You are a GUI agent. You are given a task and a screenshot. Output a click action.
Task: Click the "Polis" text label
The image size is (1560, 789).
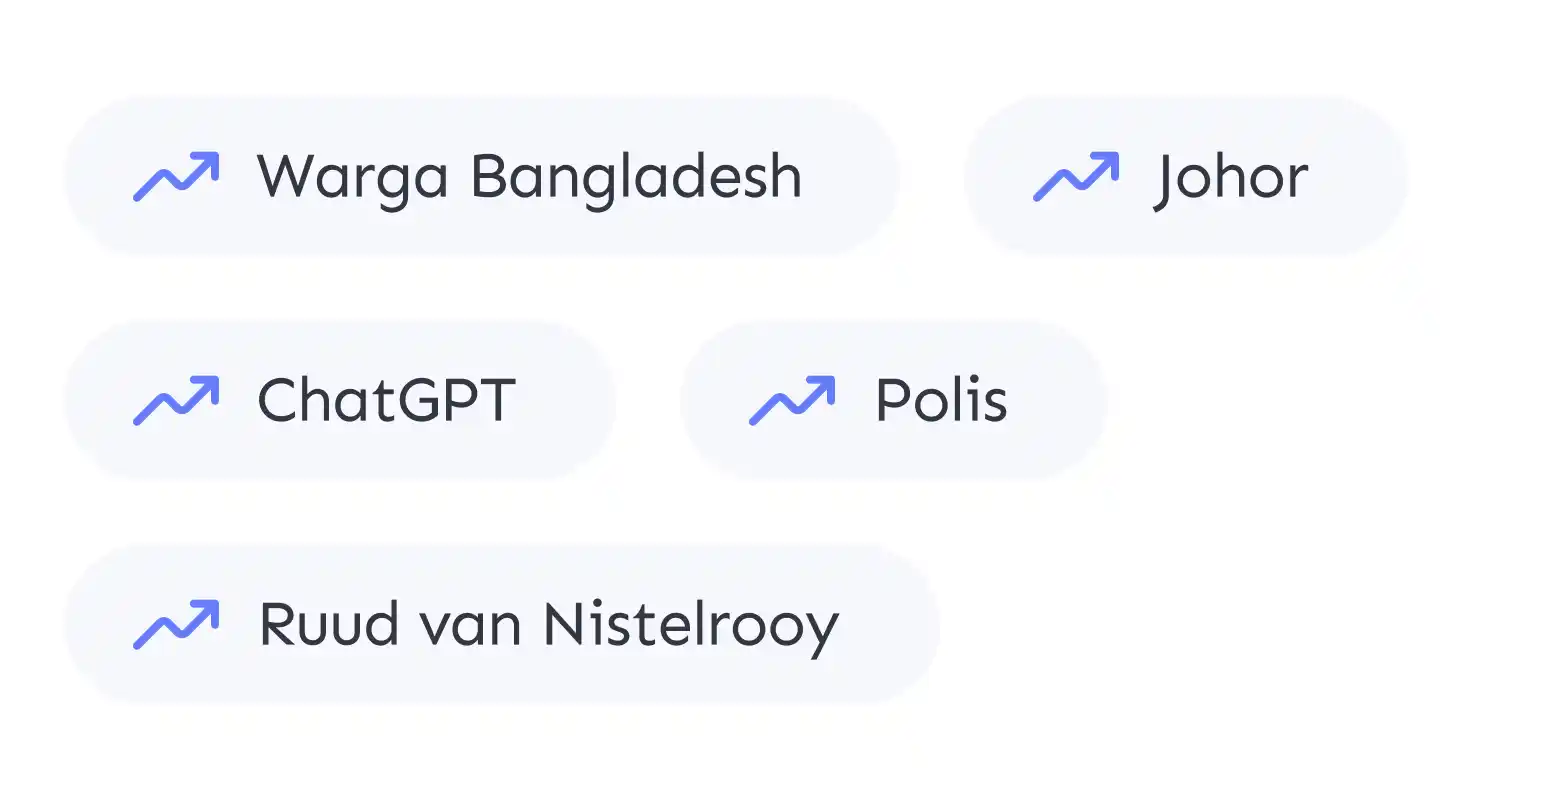click(x=941, y=400)
